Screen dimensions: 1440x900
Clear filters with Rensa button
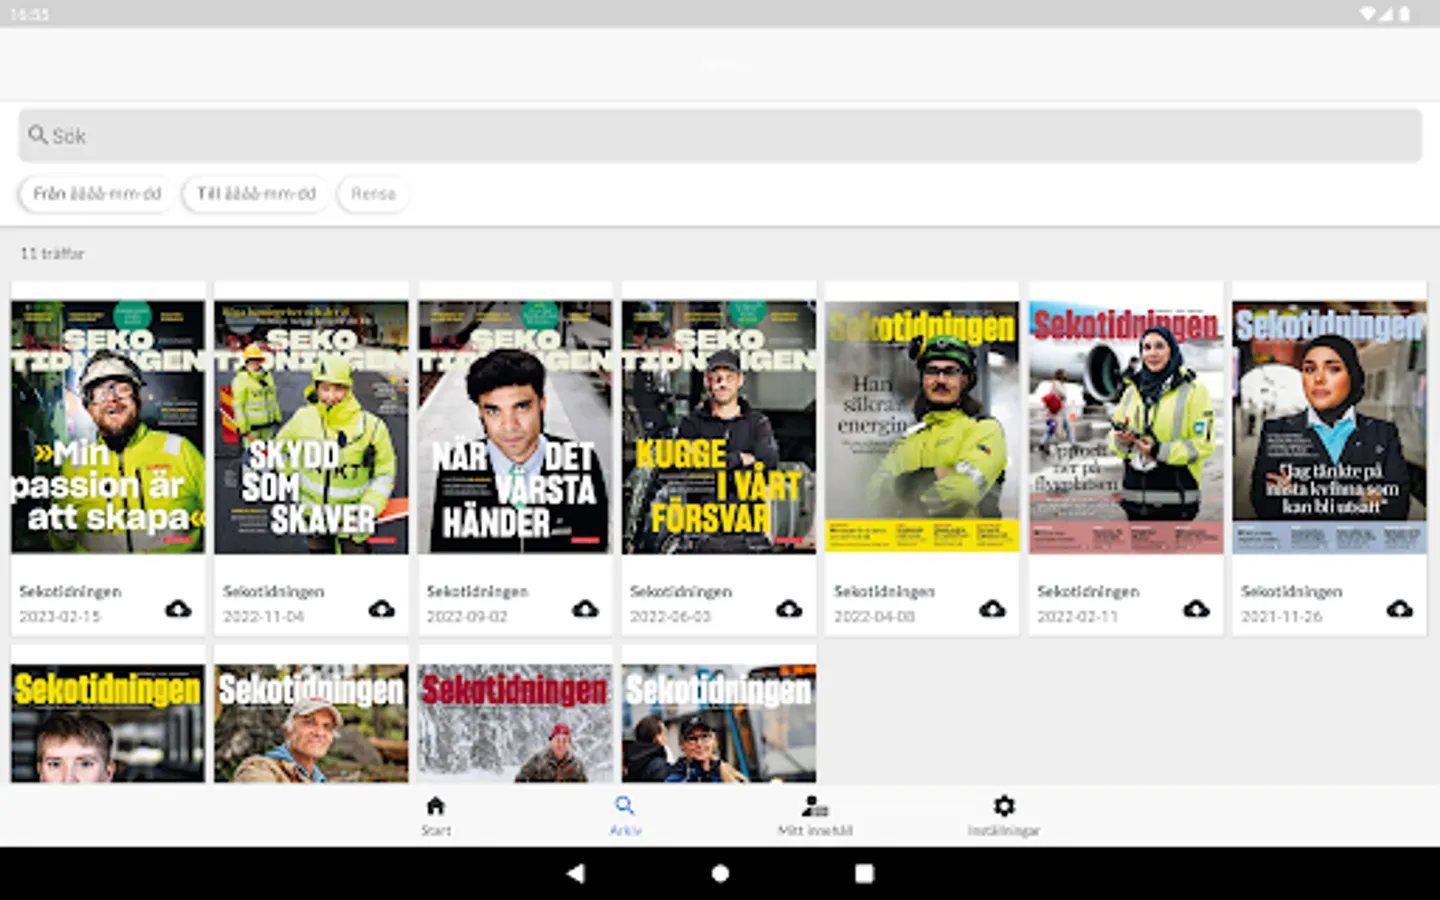tap(373, 193)
